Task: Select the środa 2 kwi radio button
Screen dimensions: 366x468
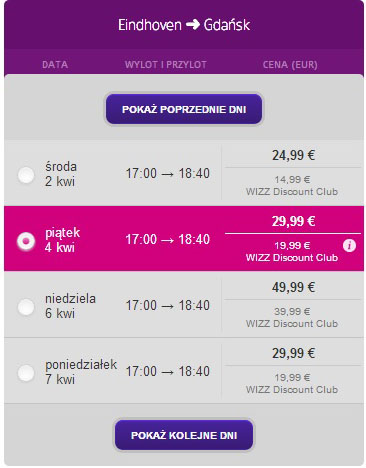Action: [x=26, y=175]
